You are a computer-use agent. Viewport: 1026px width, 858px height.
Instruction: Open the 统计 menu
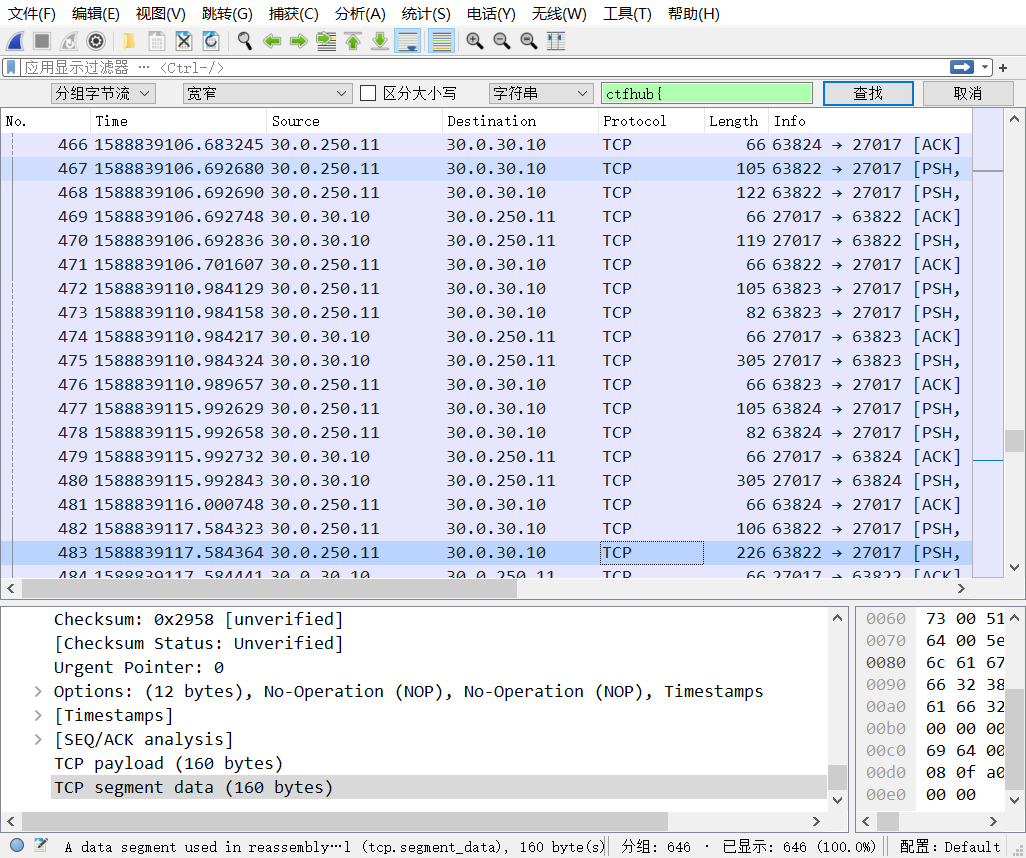[425, 13]
